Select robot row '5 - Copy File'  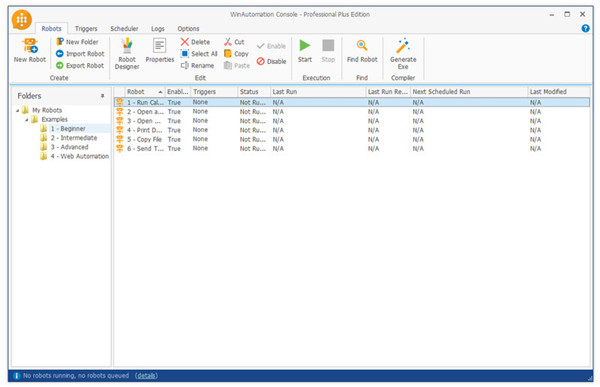(x=352, y=139)
